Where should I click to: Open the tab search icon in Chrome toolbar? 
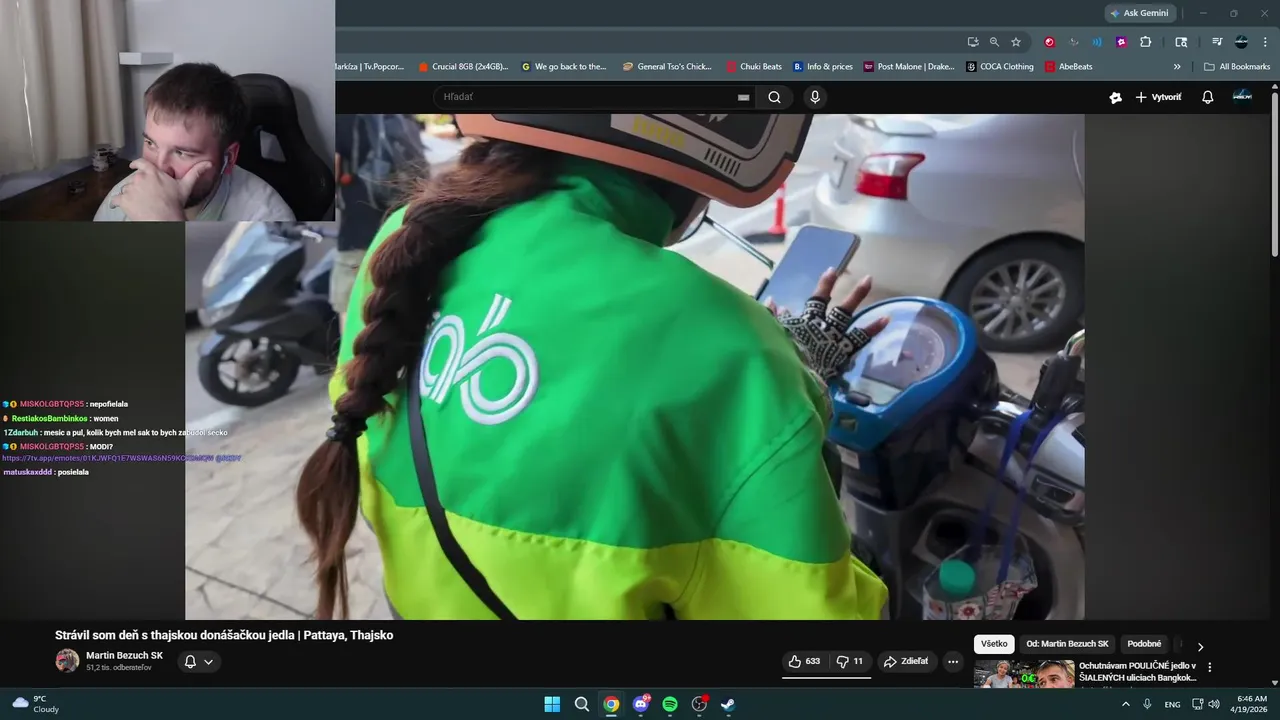(x=1181, y=42)
